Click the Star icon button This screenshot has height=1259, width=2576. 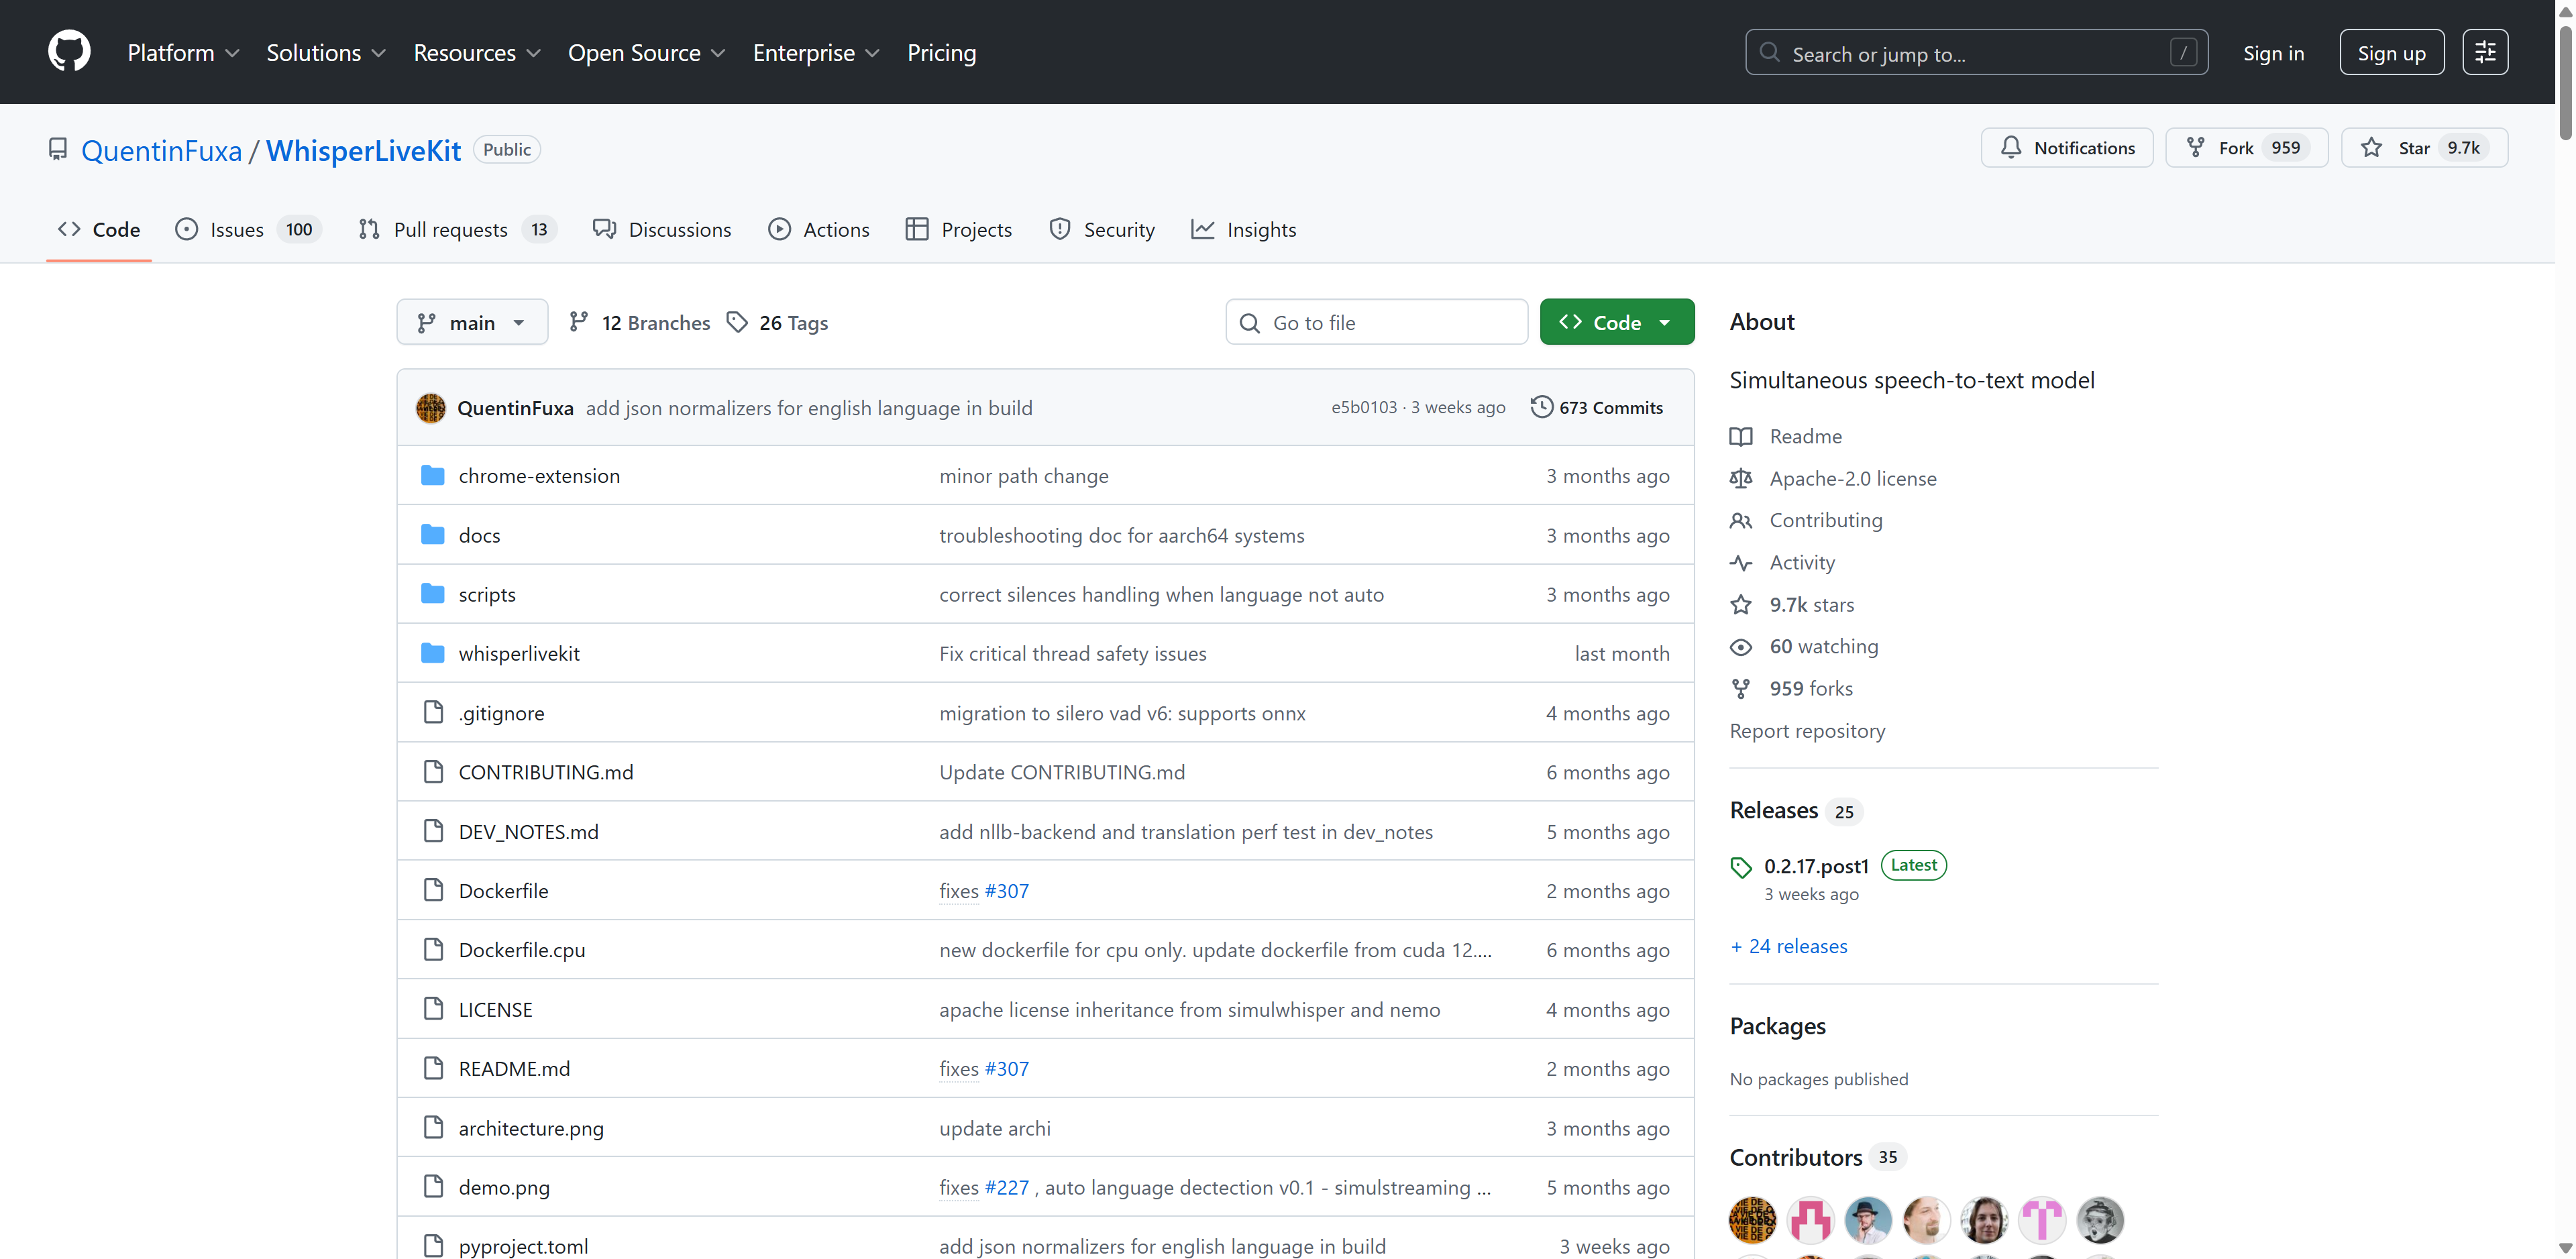click(x=2372, y=148)
